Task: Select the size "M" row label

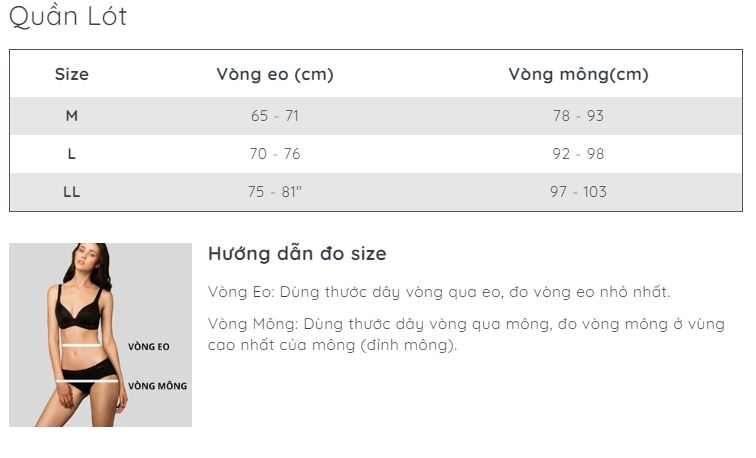Action: [72, 116]
